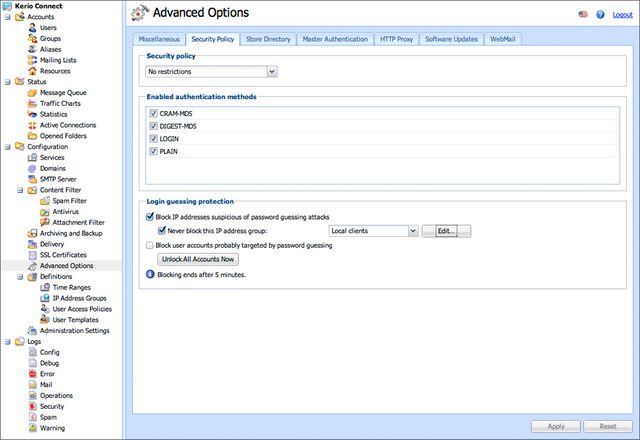Switch to Software Updates tab
This screenshot has width=640, height=440.
451,39
